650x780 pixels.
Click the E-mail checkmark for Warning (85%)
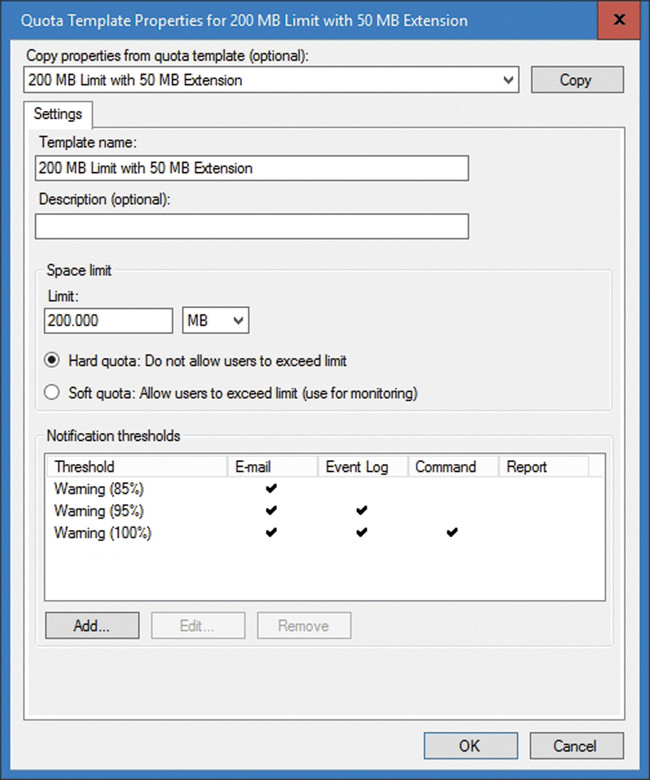271,488
